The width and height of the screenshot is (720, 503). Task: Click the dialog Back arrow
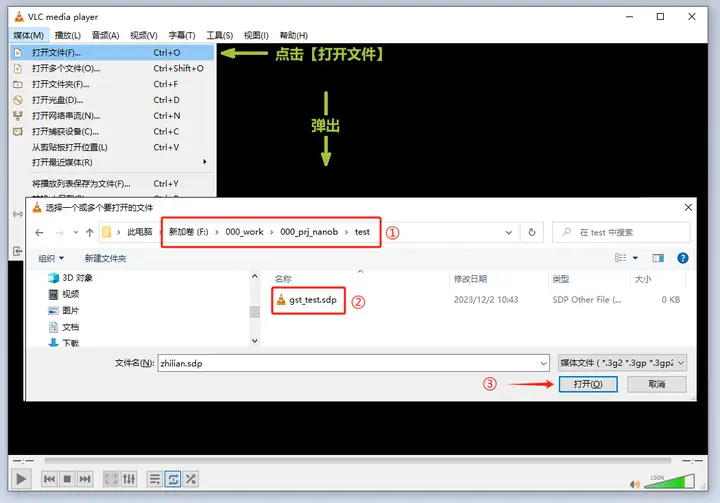point(39,232)
